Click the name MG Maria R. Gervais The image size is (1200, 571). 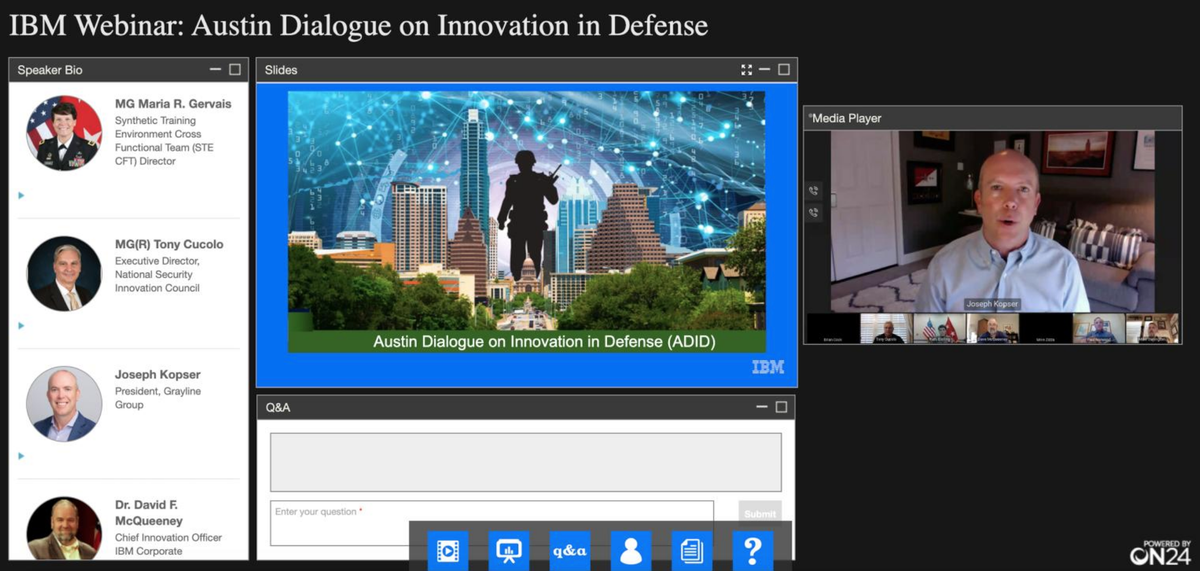click(x=173, y=104)
